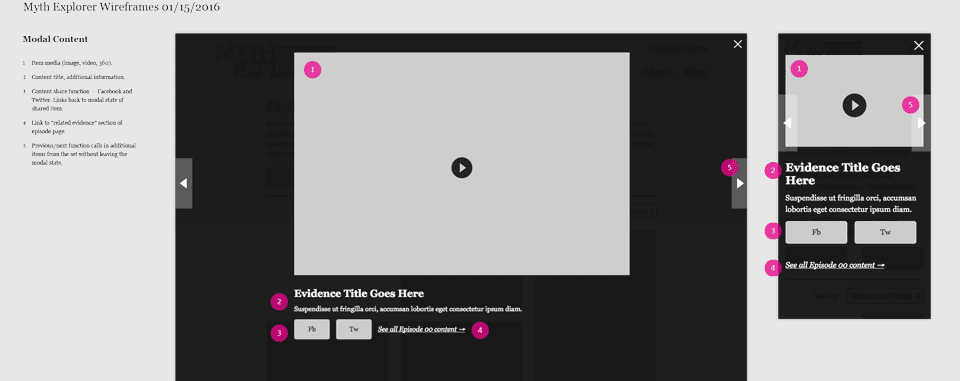This screenshot has width=960, height=381.
Task: Close the mobile modal with X
Action: click(x=918, y=45)
